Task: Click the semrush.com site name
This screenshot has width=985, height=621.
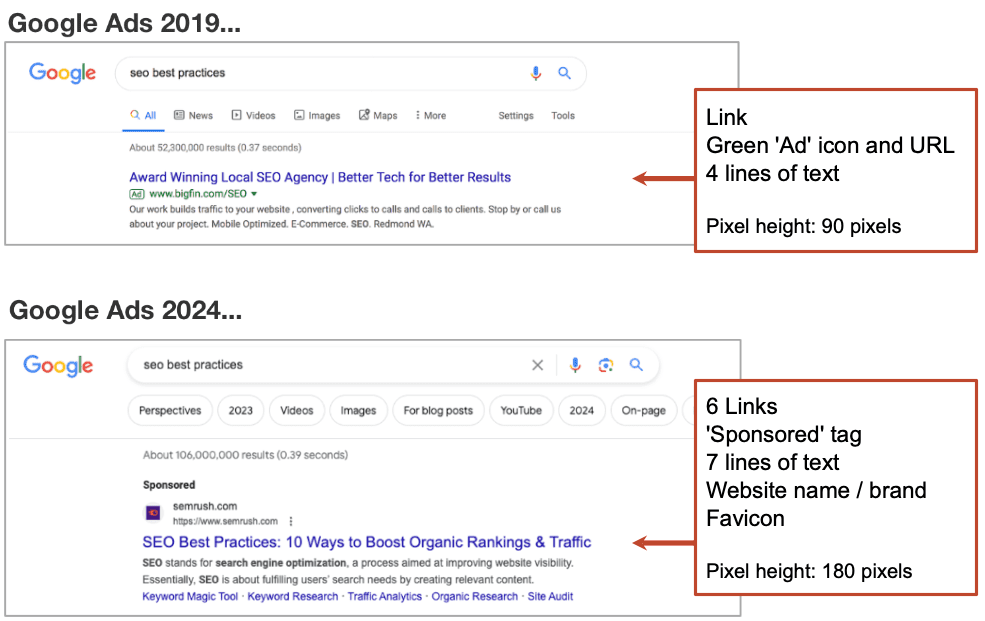Action: pos(205,506)
